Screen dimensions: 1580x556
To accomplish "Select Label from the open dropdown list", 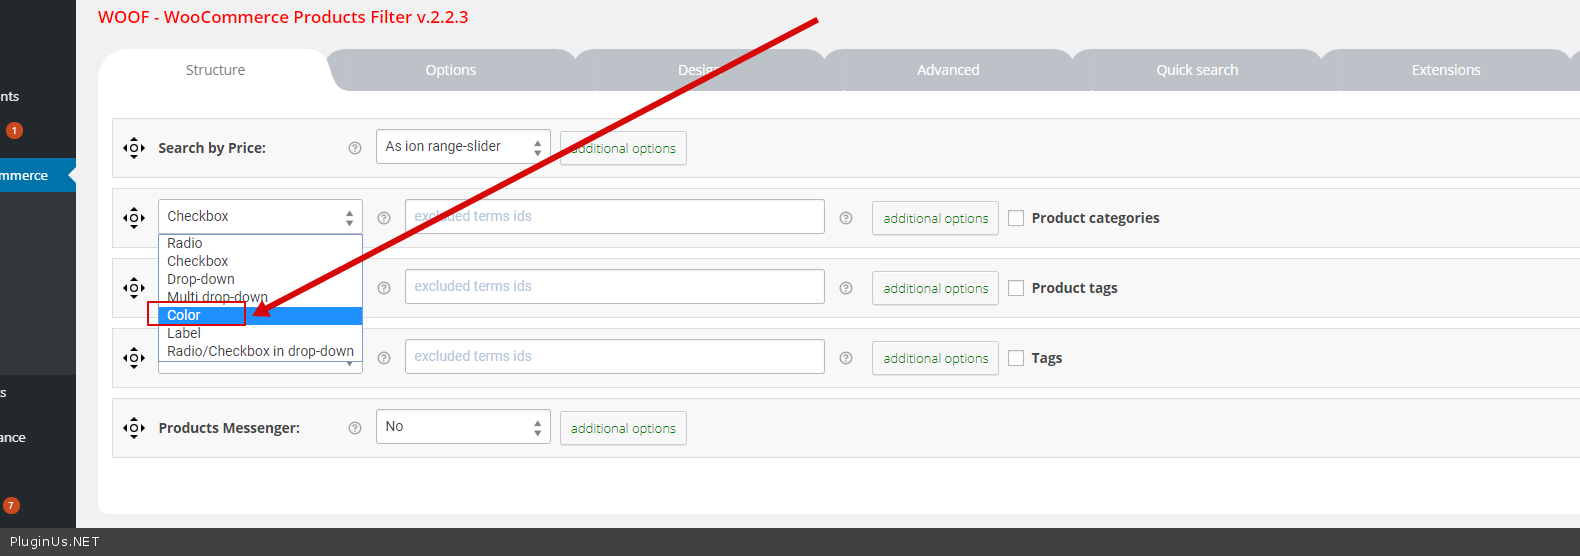I will point(260,334).
